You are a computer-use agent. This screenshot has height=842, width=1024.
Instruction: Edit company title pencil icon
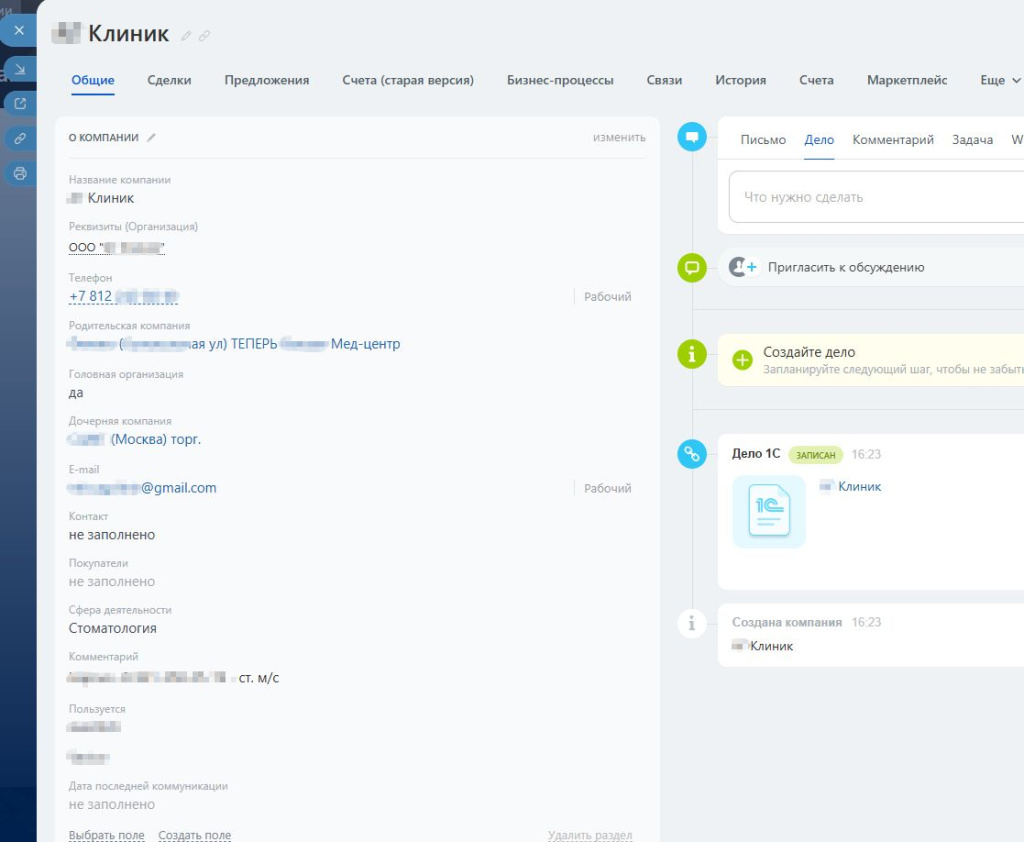(186, 36)
